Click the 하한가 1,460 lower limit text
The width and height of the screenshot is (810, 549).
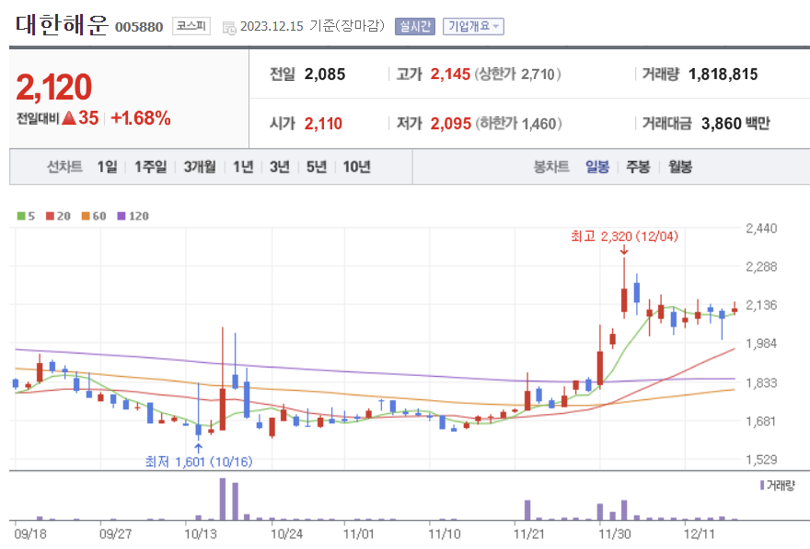pos(519,124)
